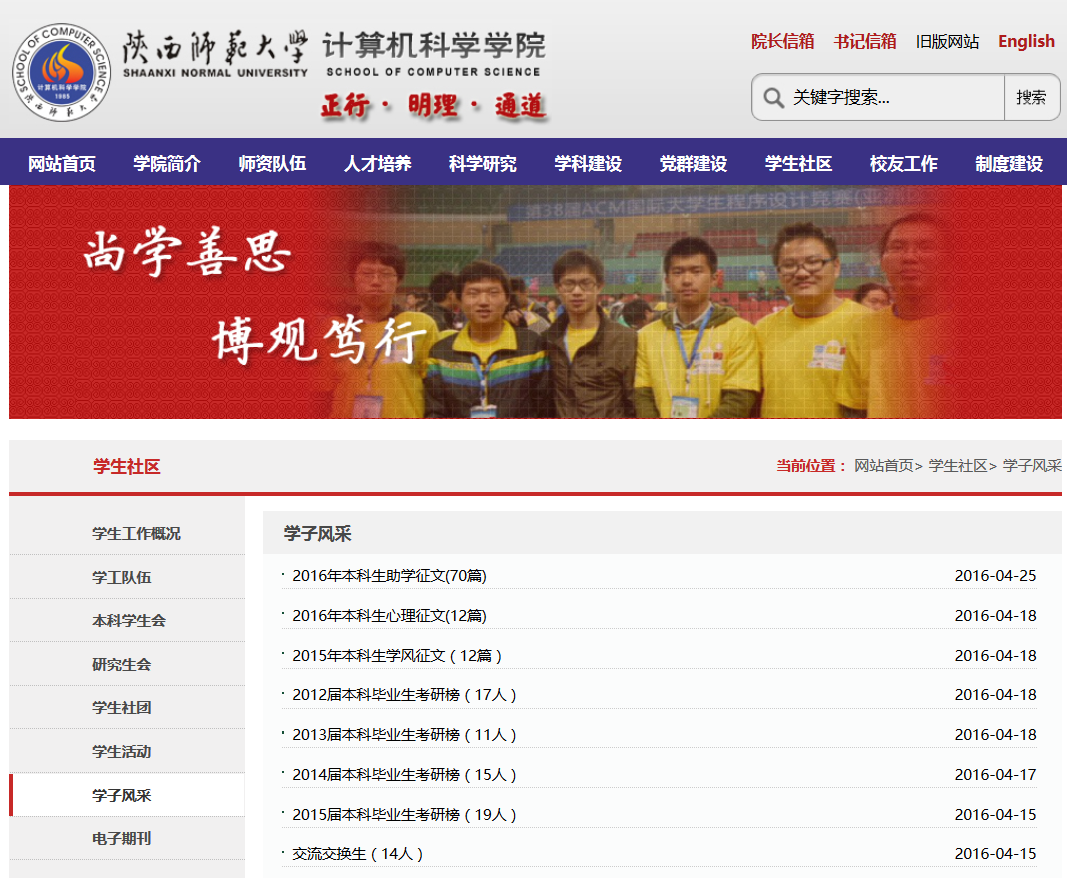
Task: Switch to the English site version
Action: pos(1026,41)
